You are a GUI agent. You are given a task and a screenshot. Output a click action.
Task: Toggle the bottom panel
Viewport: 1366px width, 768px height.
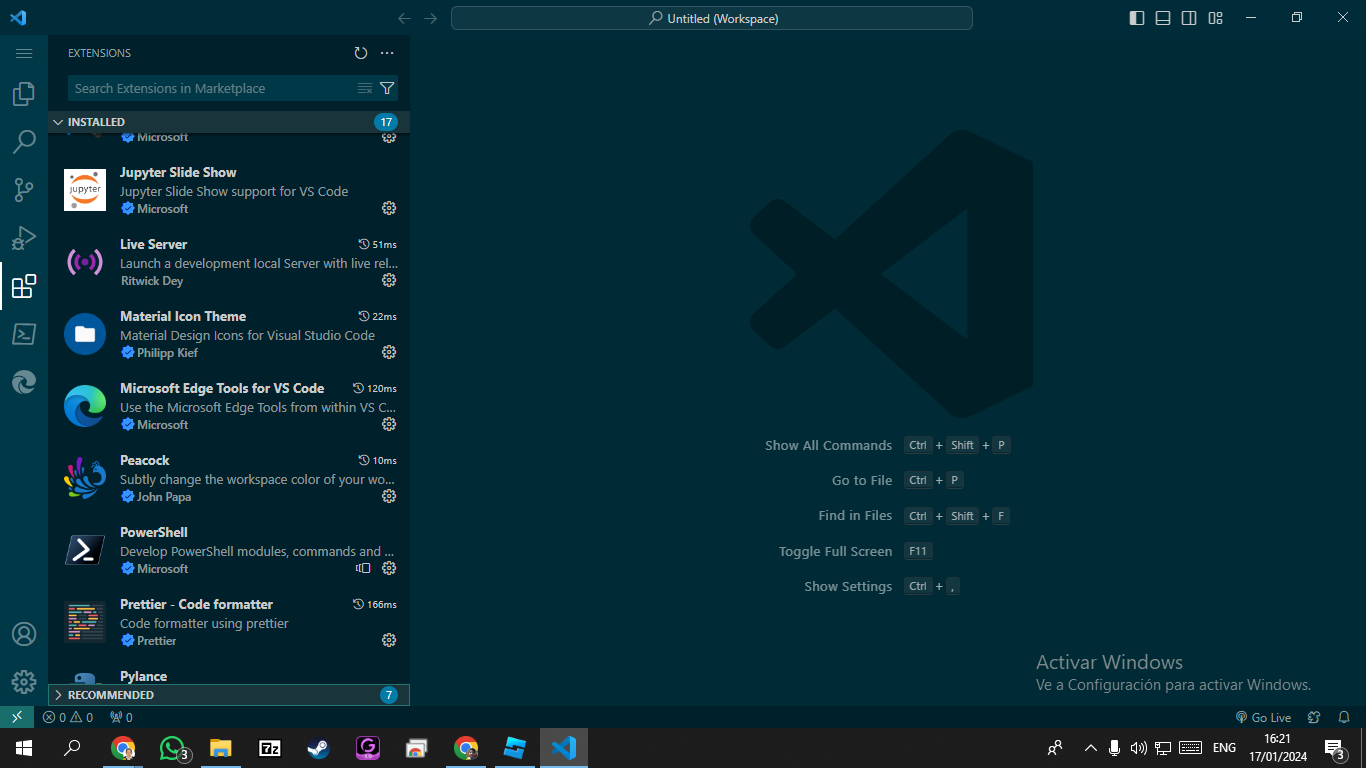(x=1163, y=18)
